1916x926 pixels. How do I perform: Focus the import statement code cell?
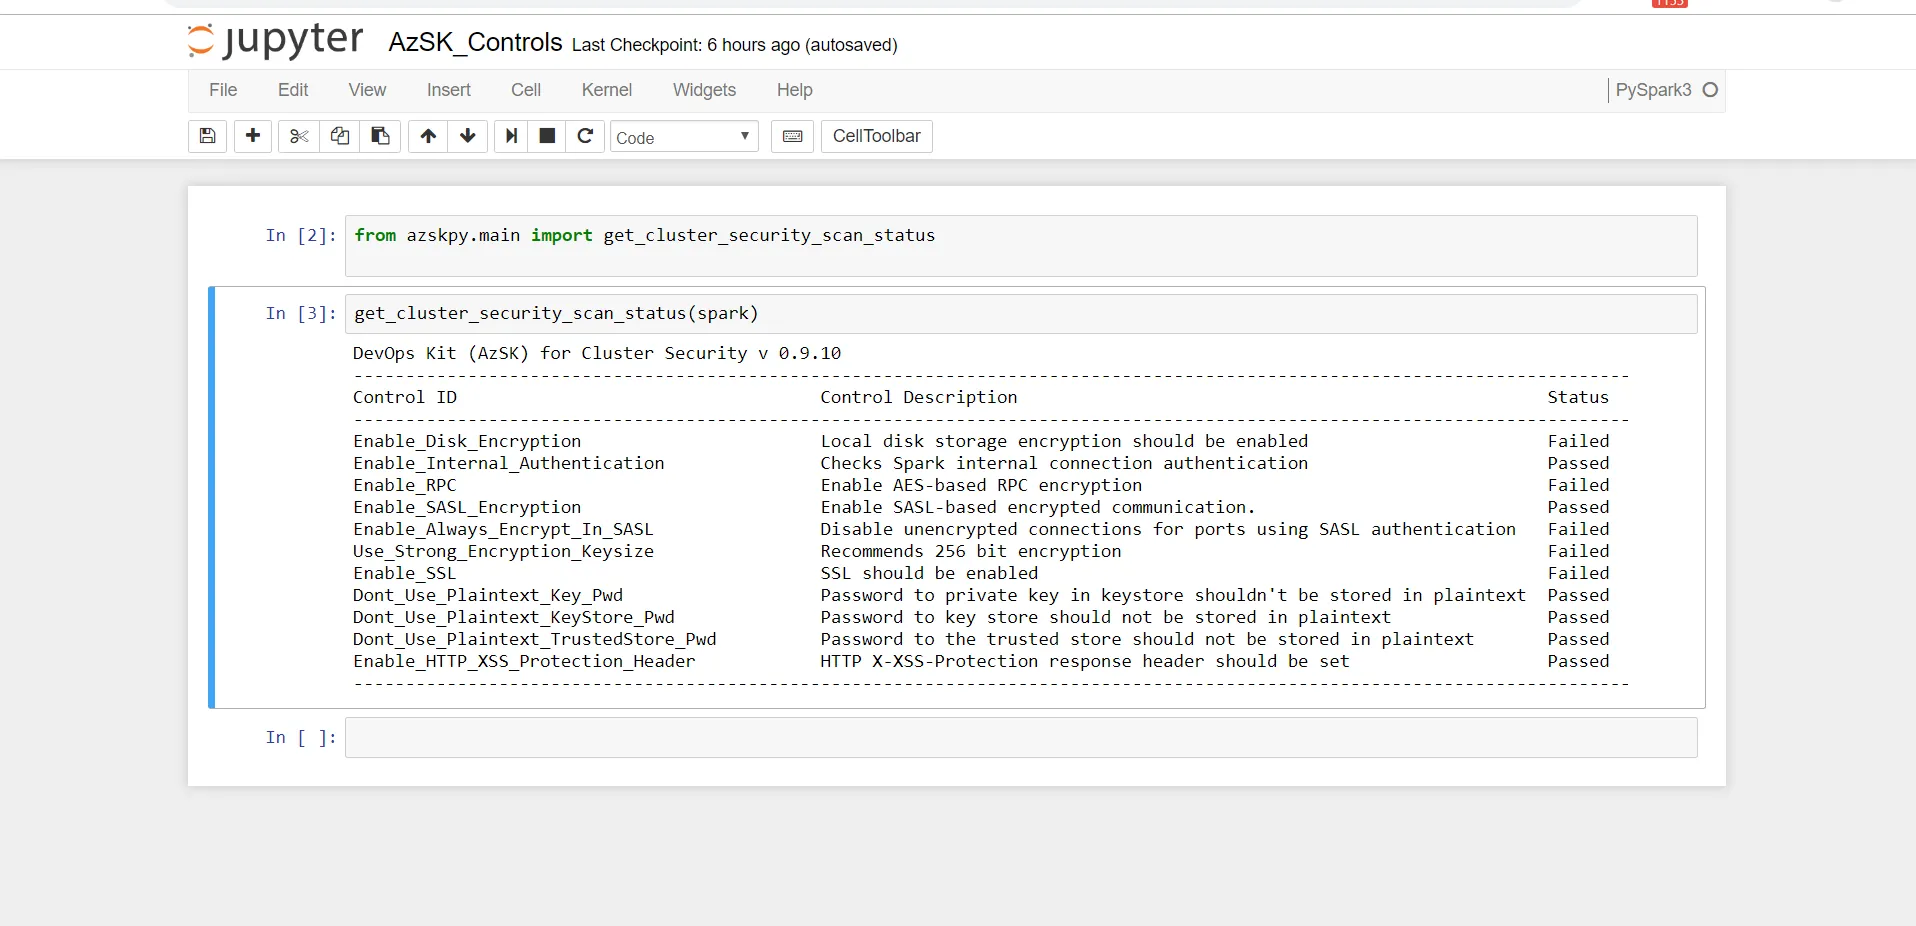(x=1021, y=246)
